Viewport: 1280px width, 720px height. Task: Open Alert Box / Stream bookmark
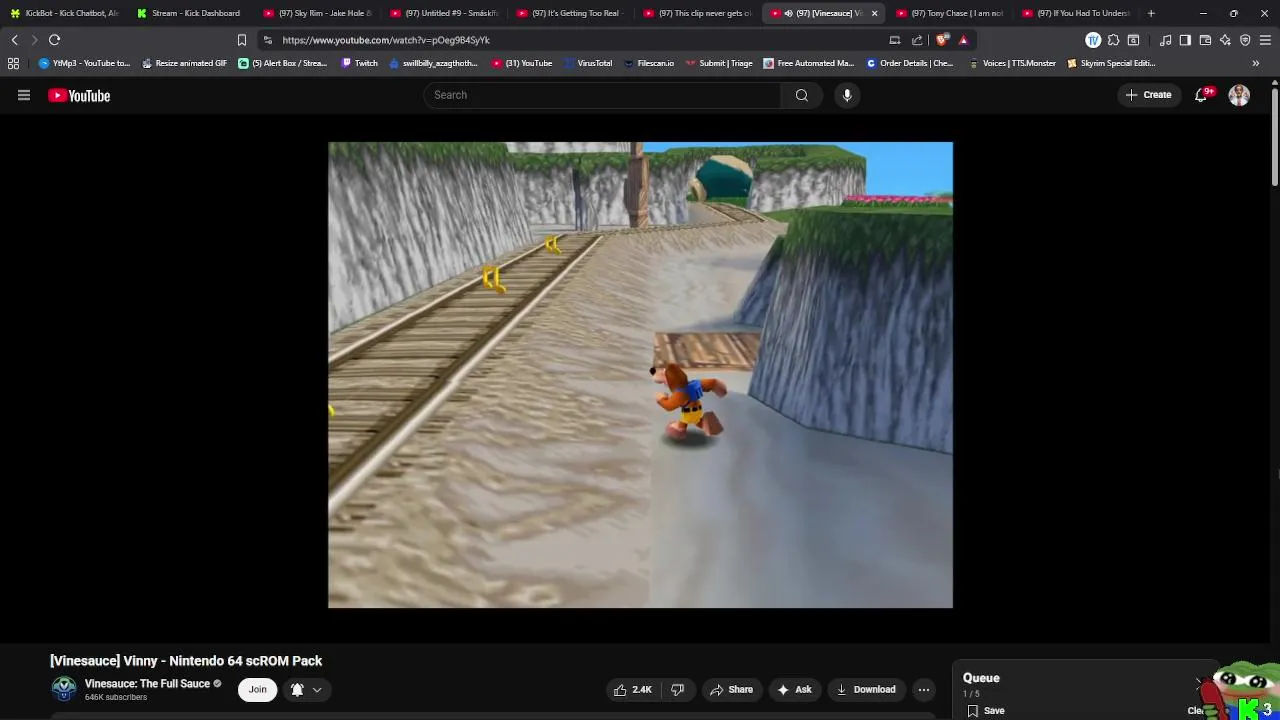pyautogui.click(x=282, y=63)
